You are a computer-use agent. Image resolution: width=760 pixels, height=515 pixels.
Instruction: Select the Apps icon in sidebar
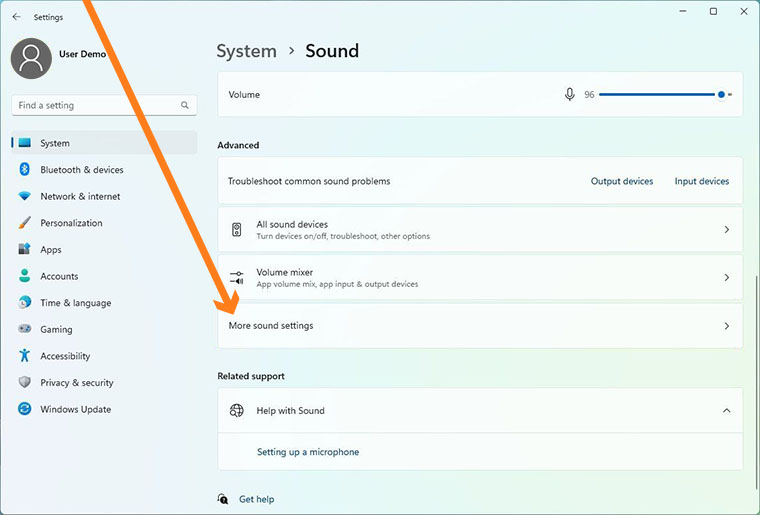point(25,249)
